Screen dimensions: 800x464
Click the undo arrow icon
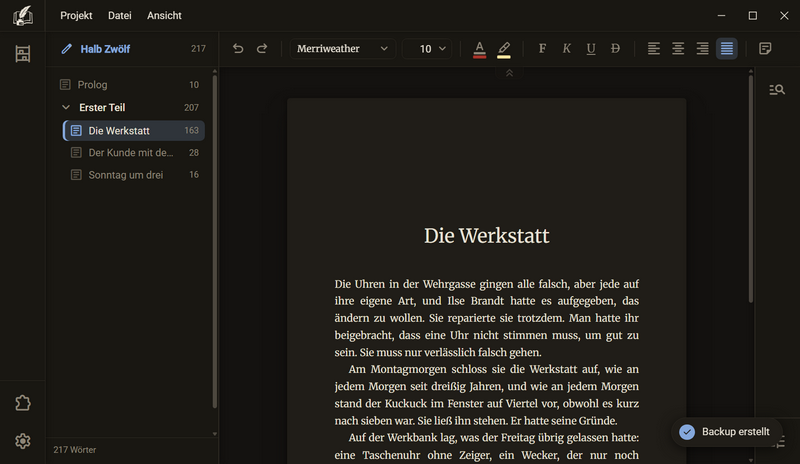click(x=238, y=48)
